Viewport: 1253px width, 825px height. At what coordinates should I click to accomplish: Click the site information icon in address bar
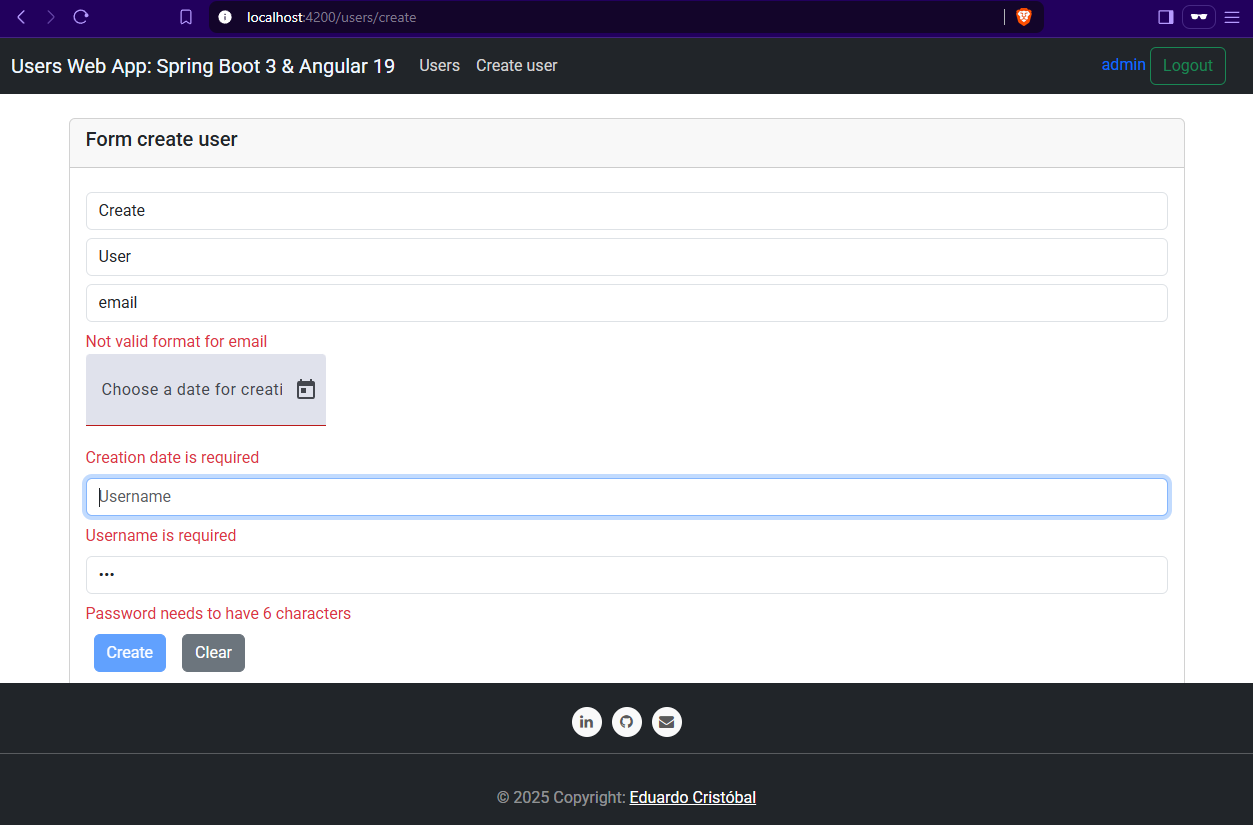[225, 17]
